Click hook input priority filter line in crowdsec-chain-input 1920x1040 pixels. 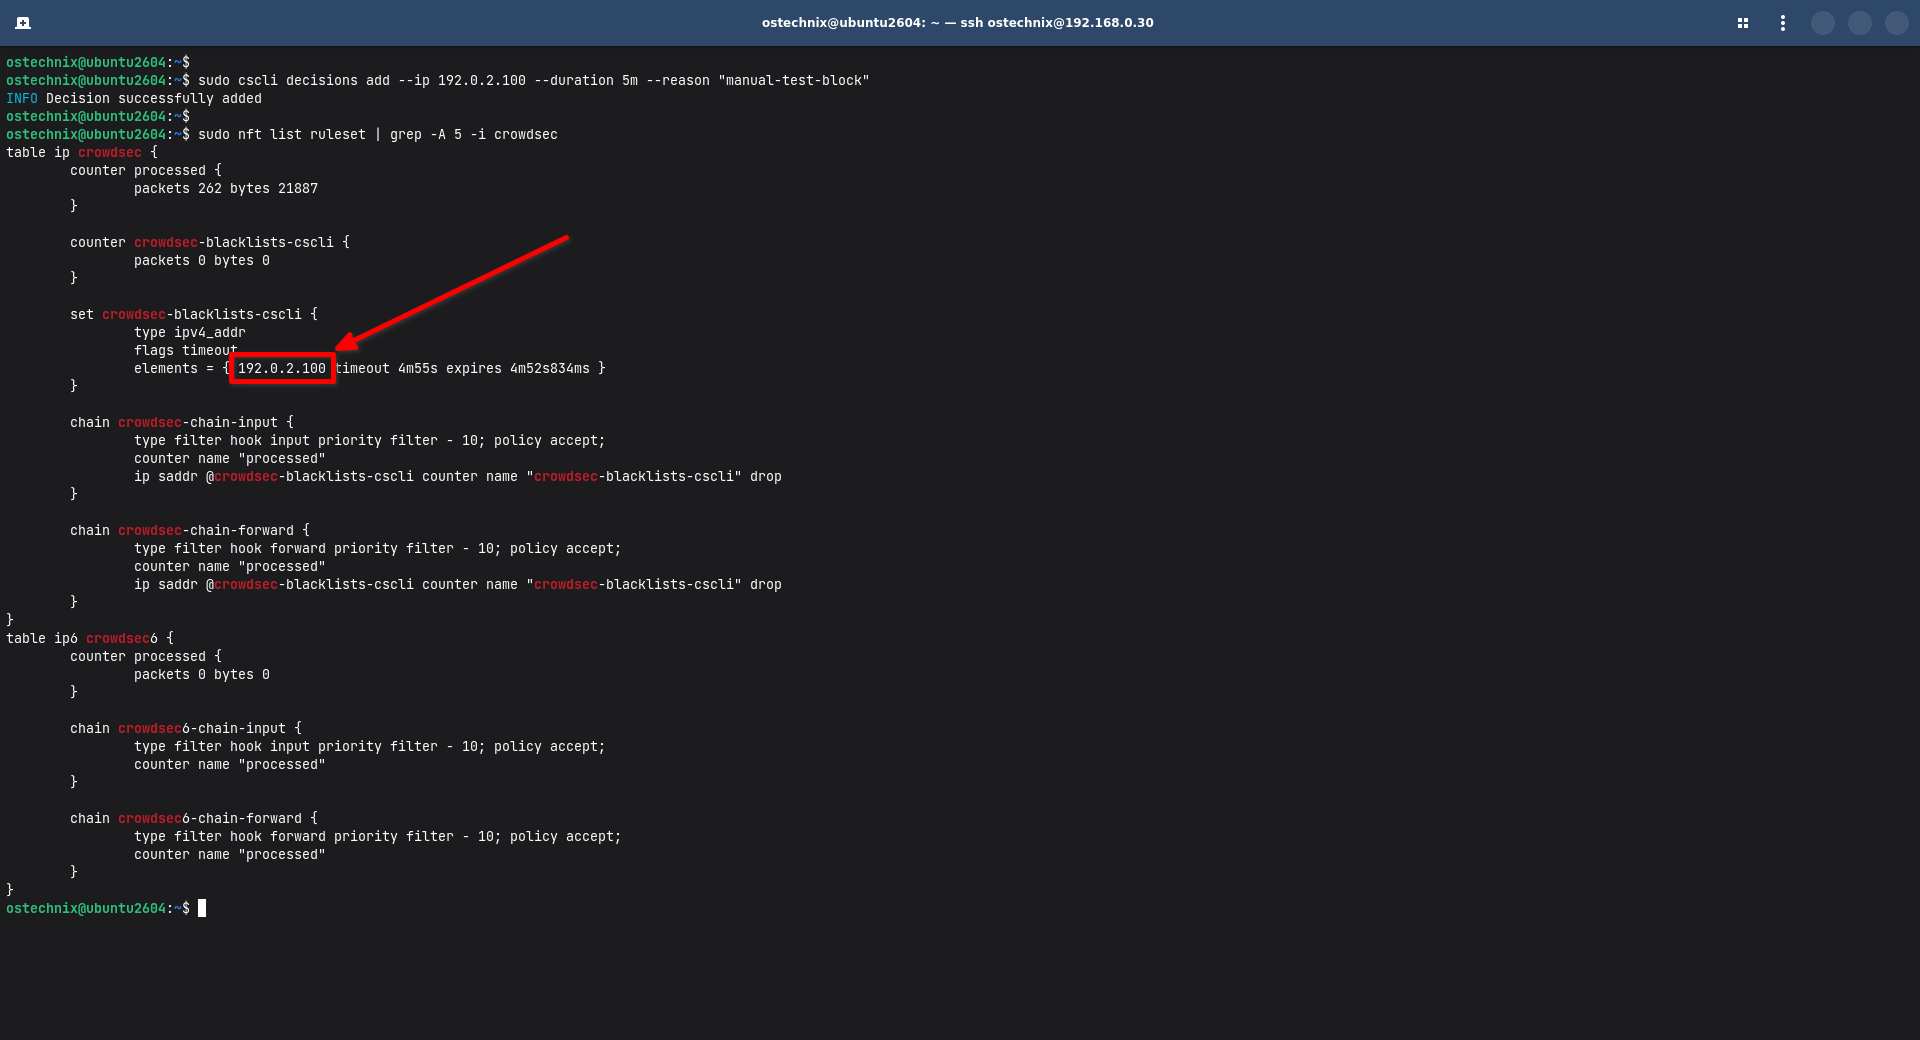(x=370, y=441)
